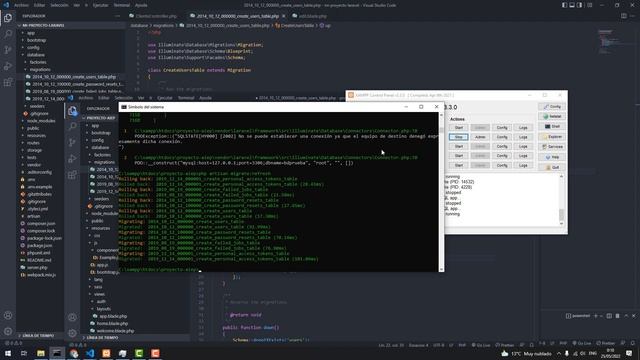Open Extensions icon in PROYECTO-AIEP window

pos(72,175)
